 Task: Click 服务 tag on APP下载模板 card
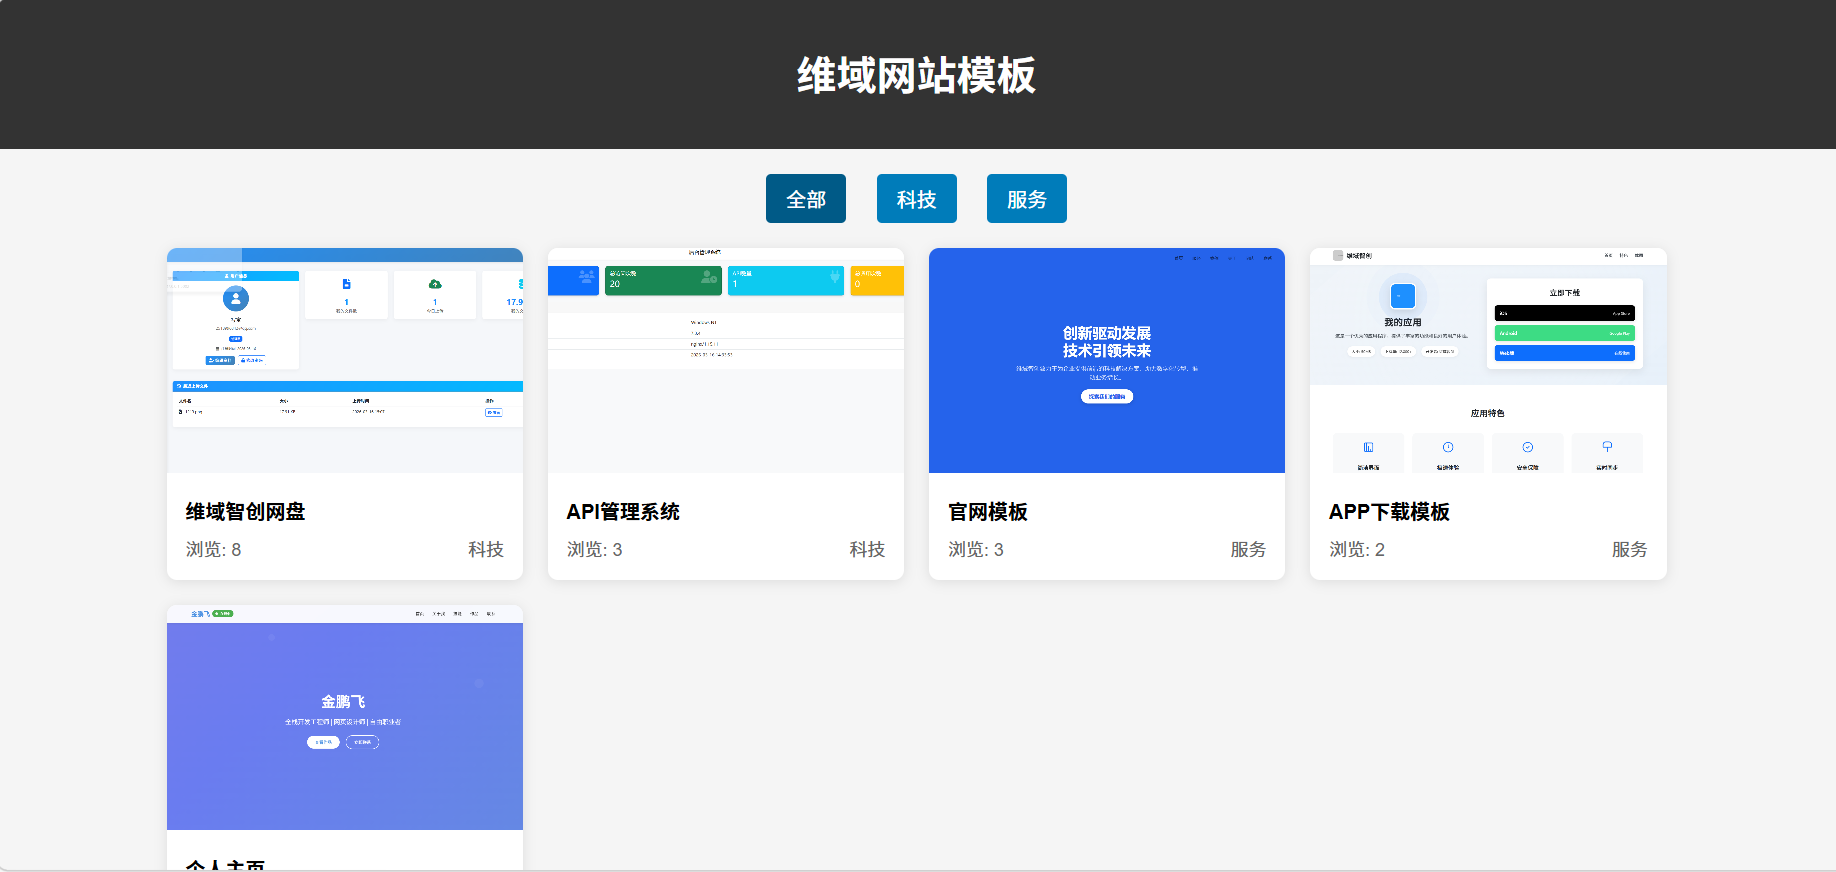1629,550
